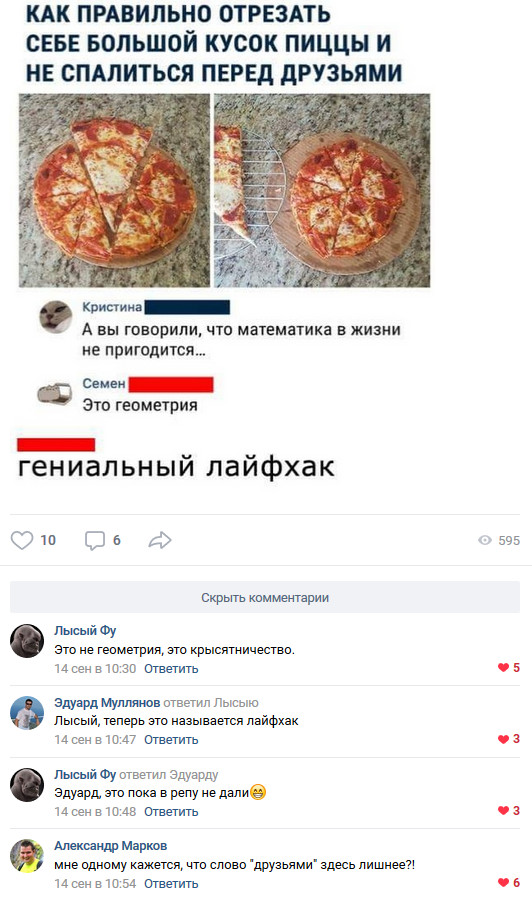Like the post with the heart icon
This screenshot has width=532, height=898.
(22, 540)
